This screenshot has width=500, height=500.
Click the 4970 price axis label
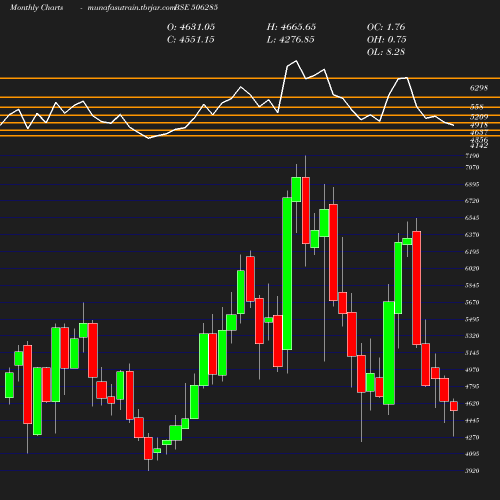472,370
